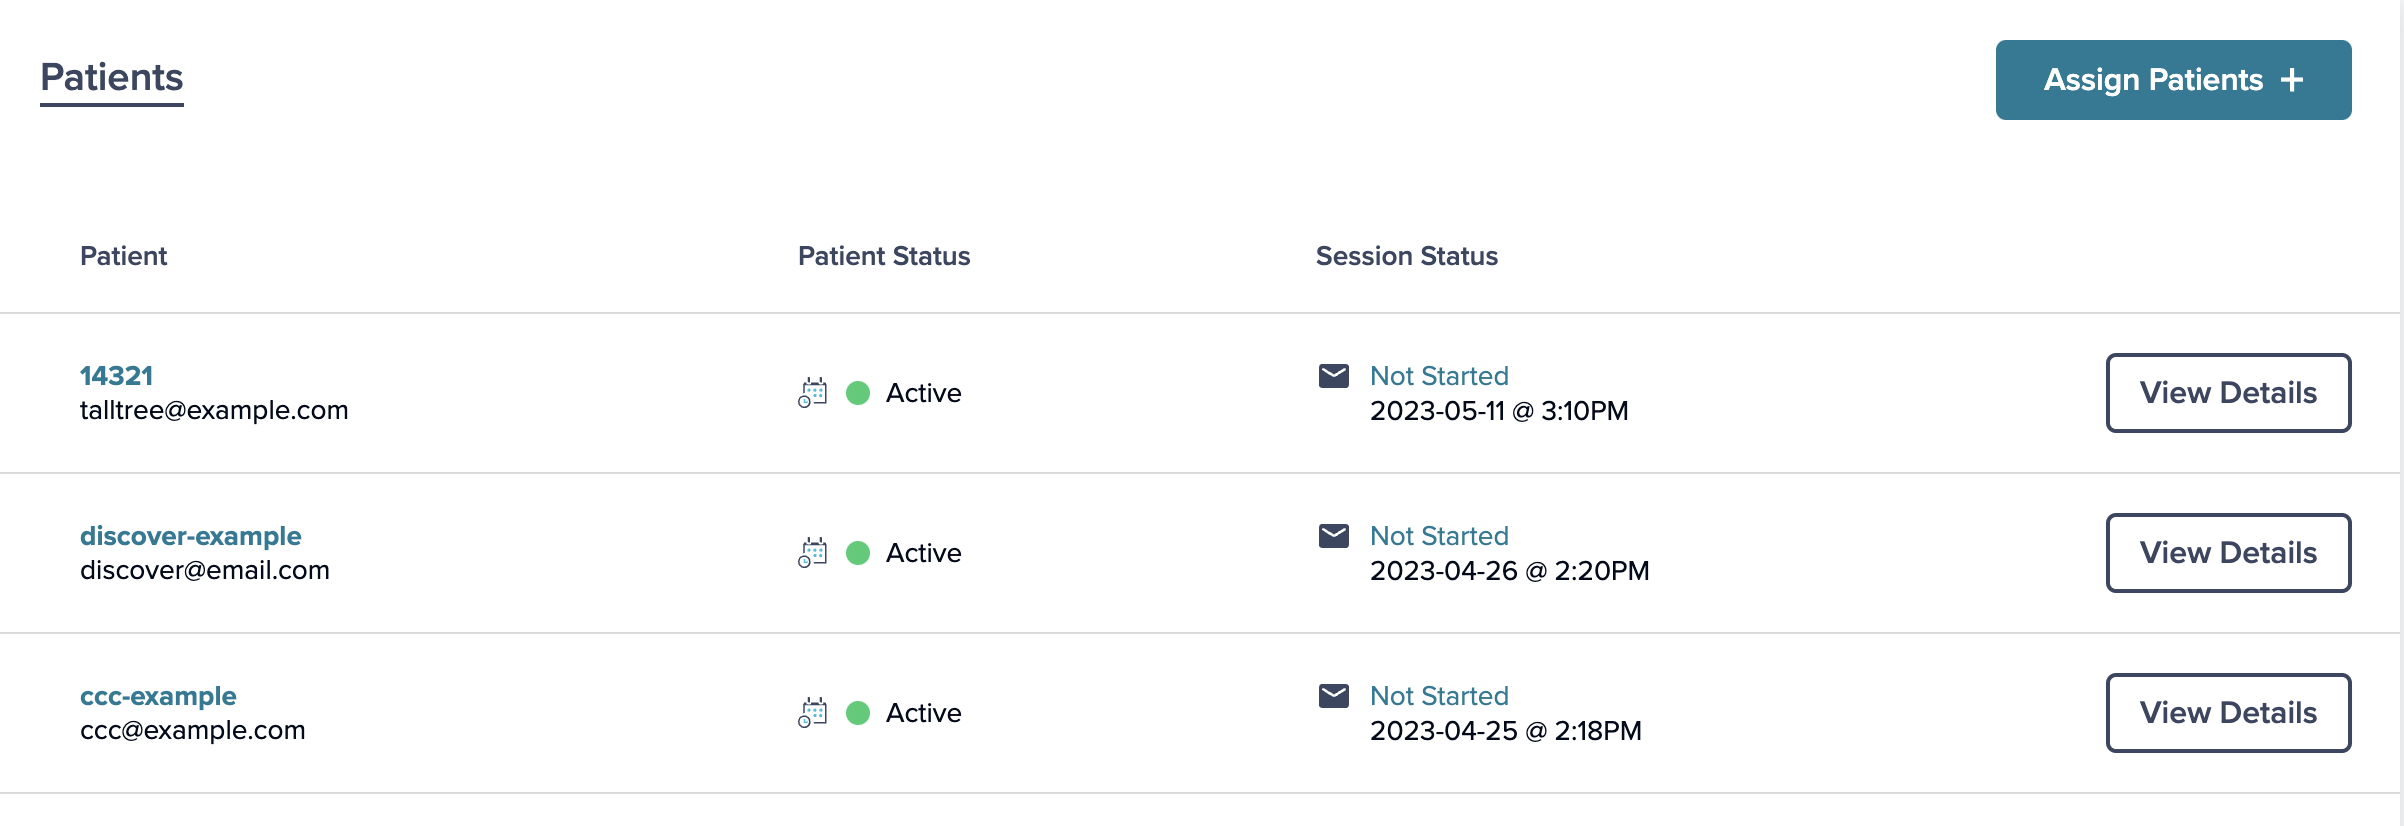The image size is (2404, 826).
Task: Click the calendar schedule icon for discover-example
Action: pos(813,553)
